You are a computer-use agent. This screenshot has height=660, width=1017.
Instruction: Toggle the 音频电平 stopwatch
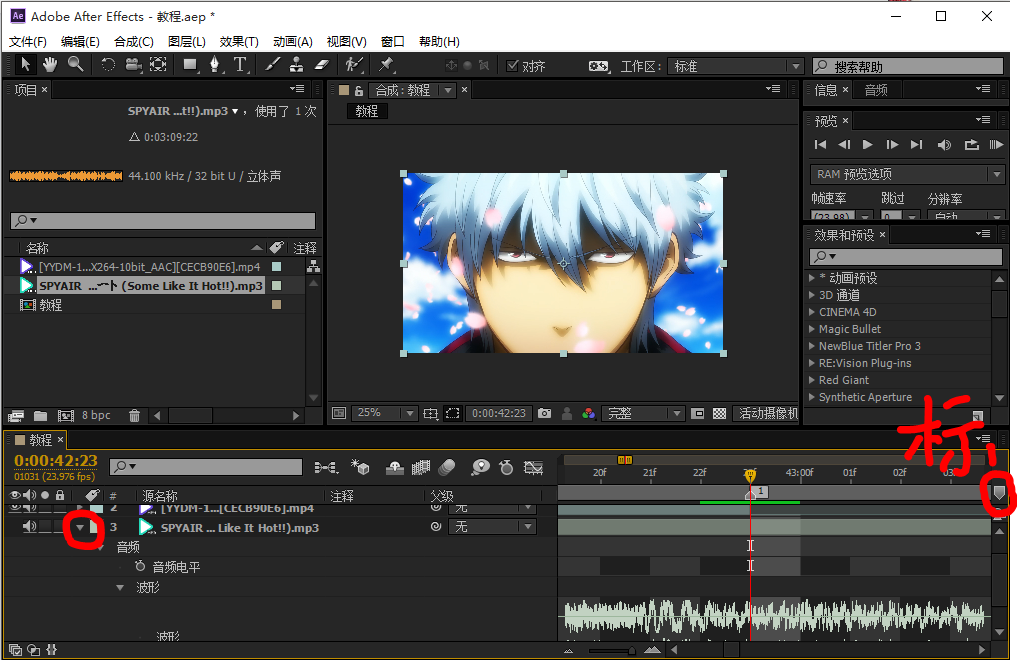(139, 567)
